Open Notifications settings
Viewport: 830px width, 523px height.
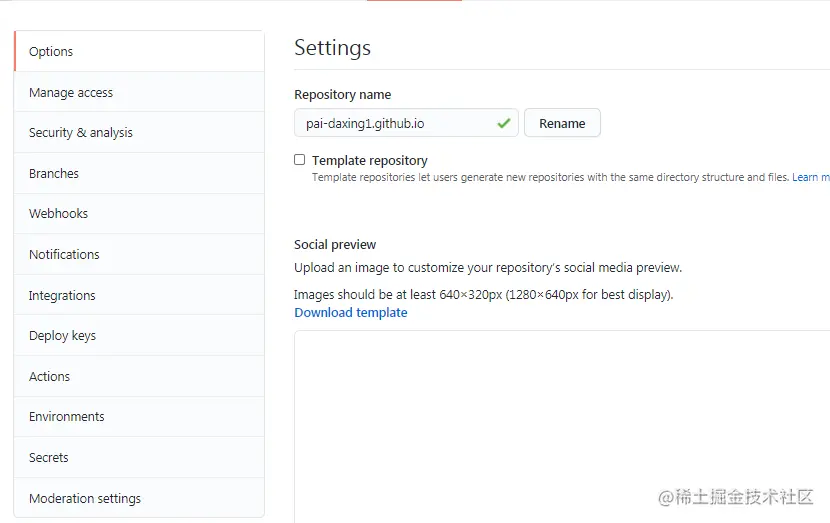point(64,255)
